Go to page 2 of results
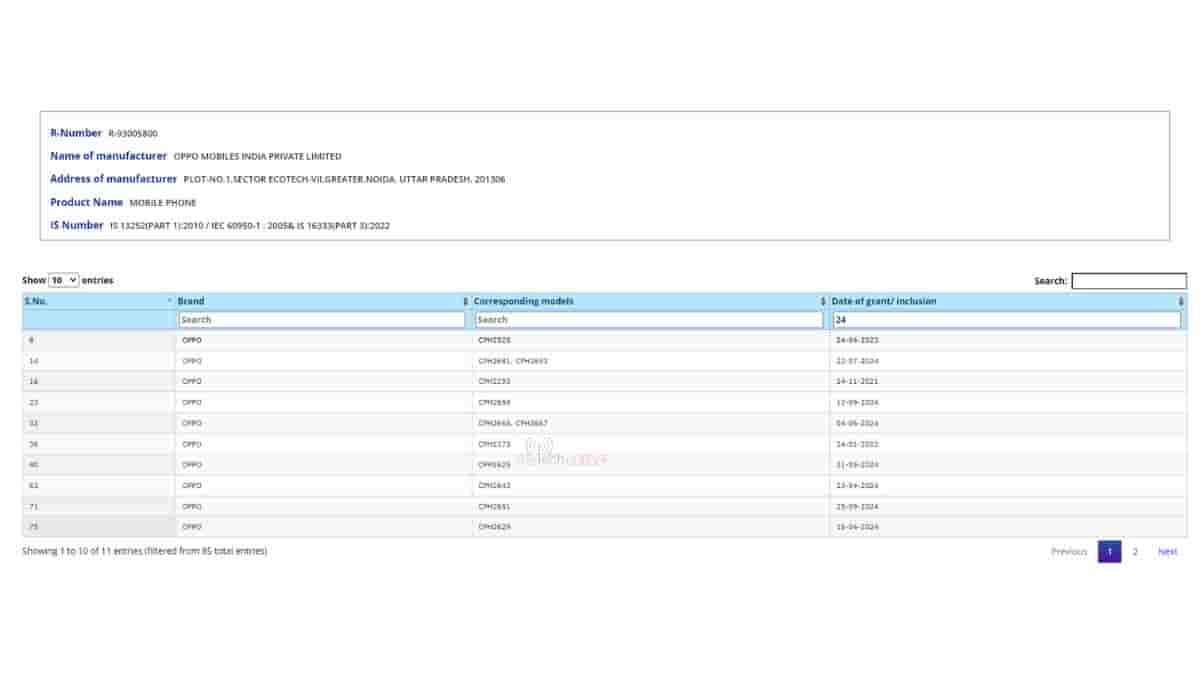The height and width of the screenshot is (675, 1200). click(x=1135, y=552)
